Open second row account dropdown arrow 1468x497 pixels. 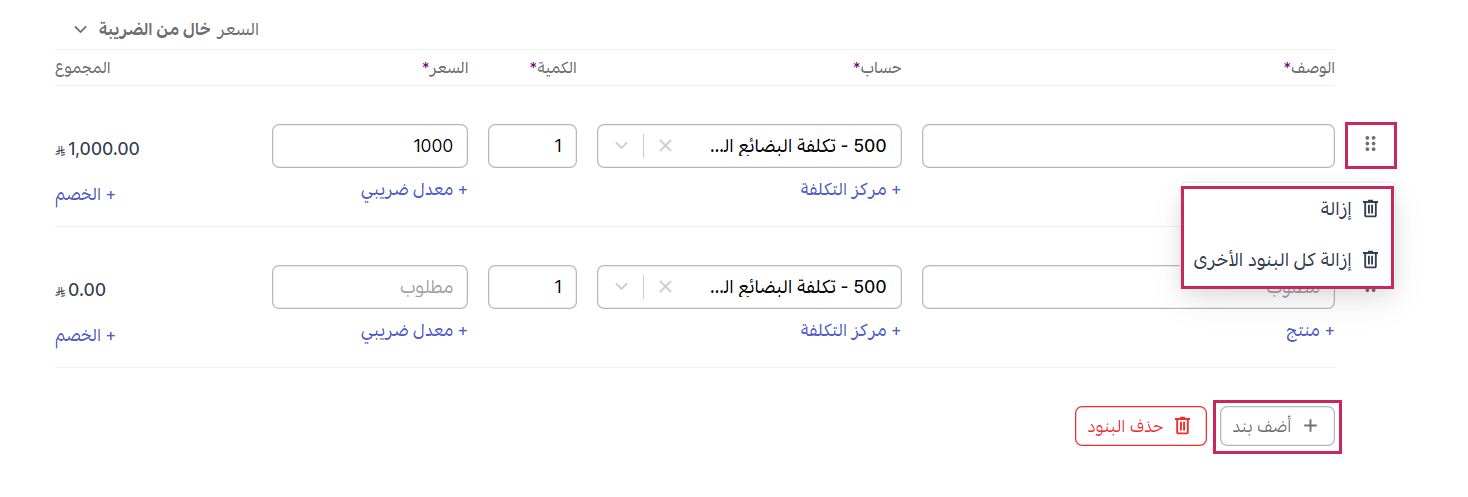click(621, 287)
